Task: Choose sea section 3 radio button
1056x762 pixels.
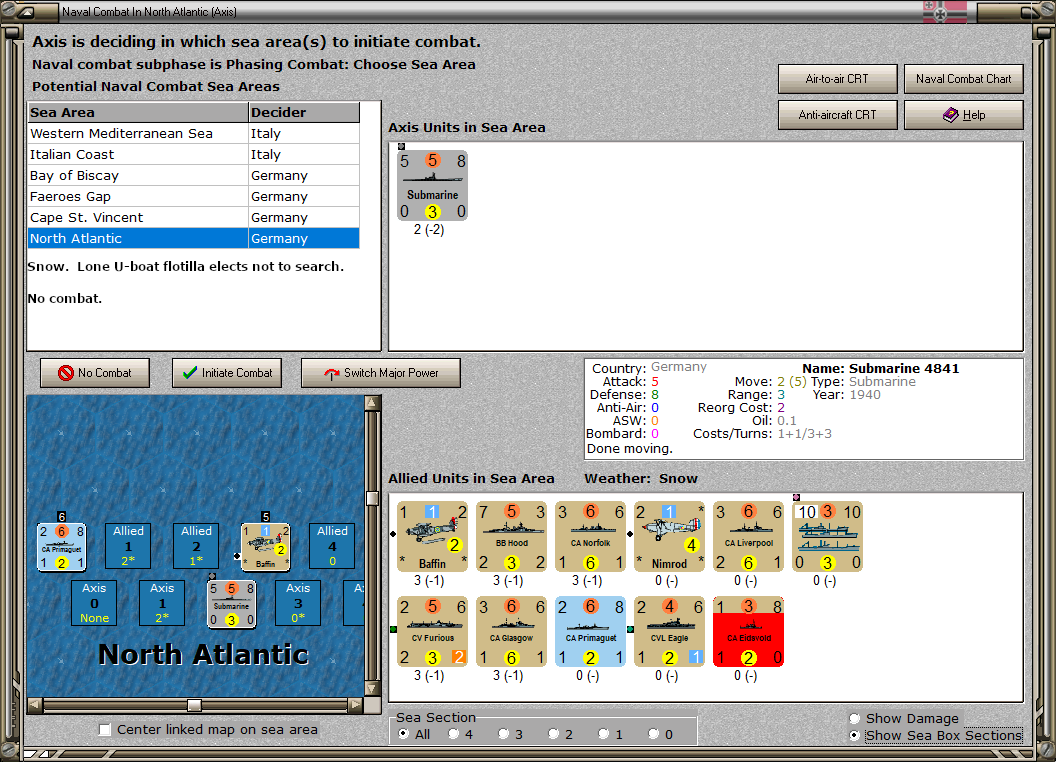Action: click(x=503, y=734)
